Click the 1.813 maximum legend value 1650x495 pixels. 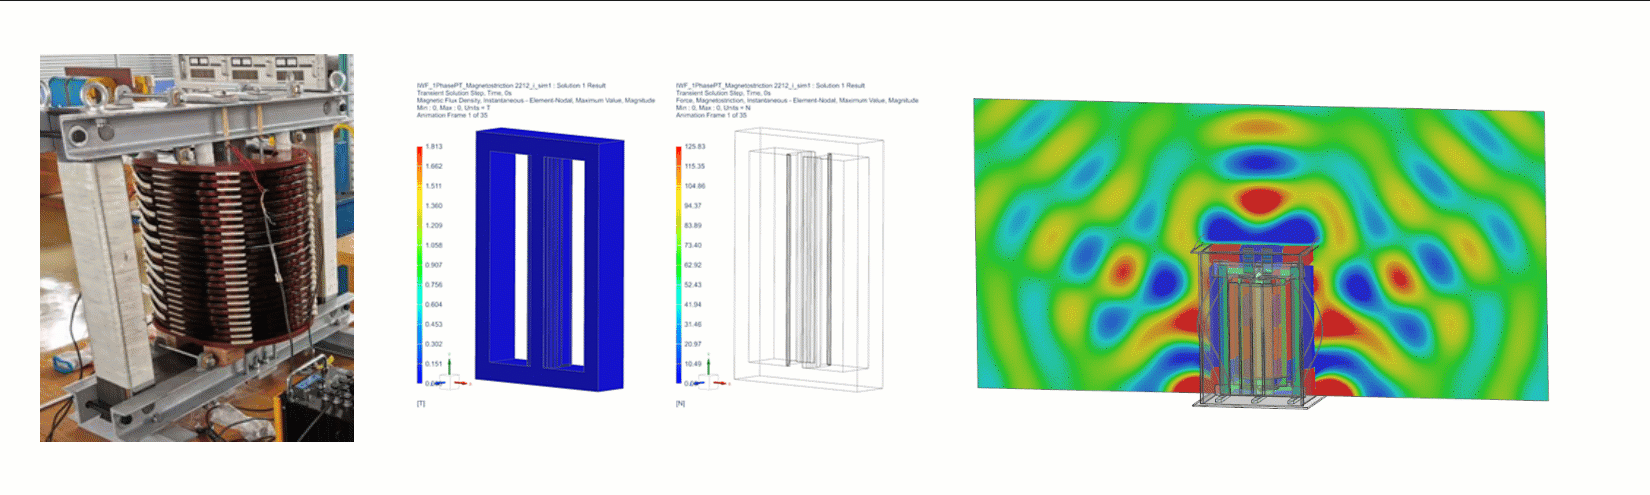434,147
